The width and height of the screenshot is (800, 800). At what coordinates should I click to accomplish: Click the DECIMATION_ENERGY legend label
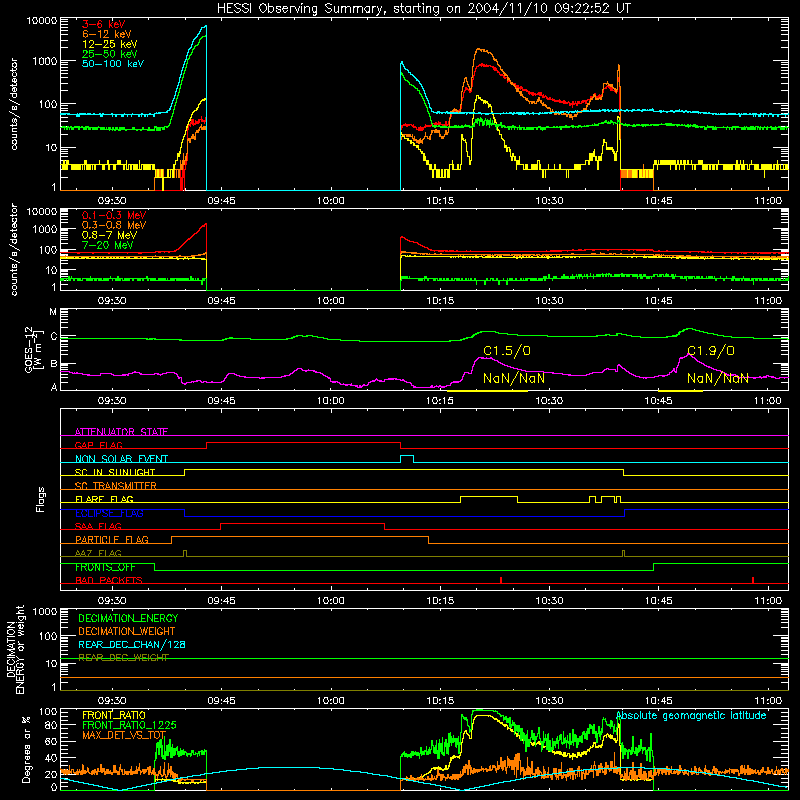tap(128, 618)
